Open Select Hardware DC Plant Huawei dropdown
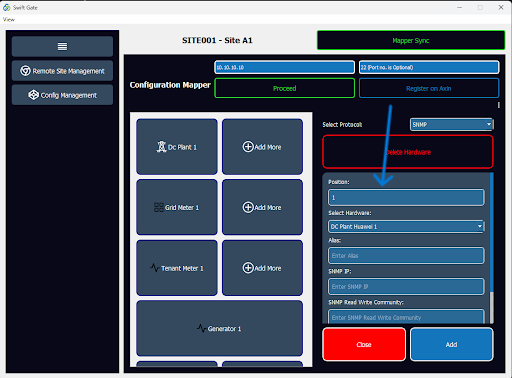This screenshot has width=512, height=378. click(406, 226)
